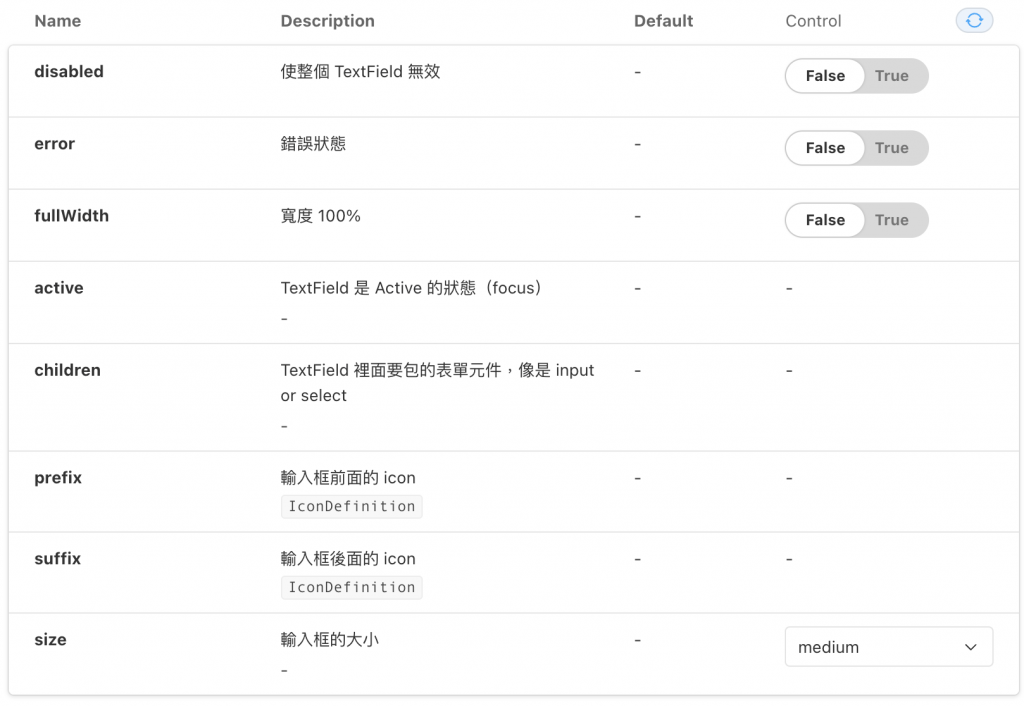The height and width of the screenshot is (706, 1024).
Task: Open the size medium dropdown
Action: tap(872, 647)
